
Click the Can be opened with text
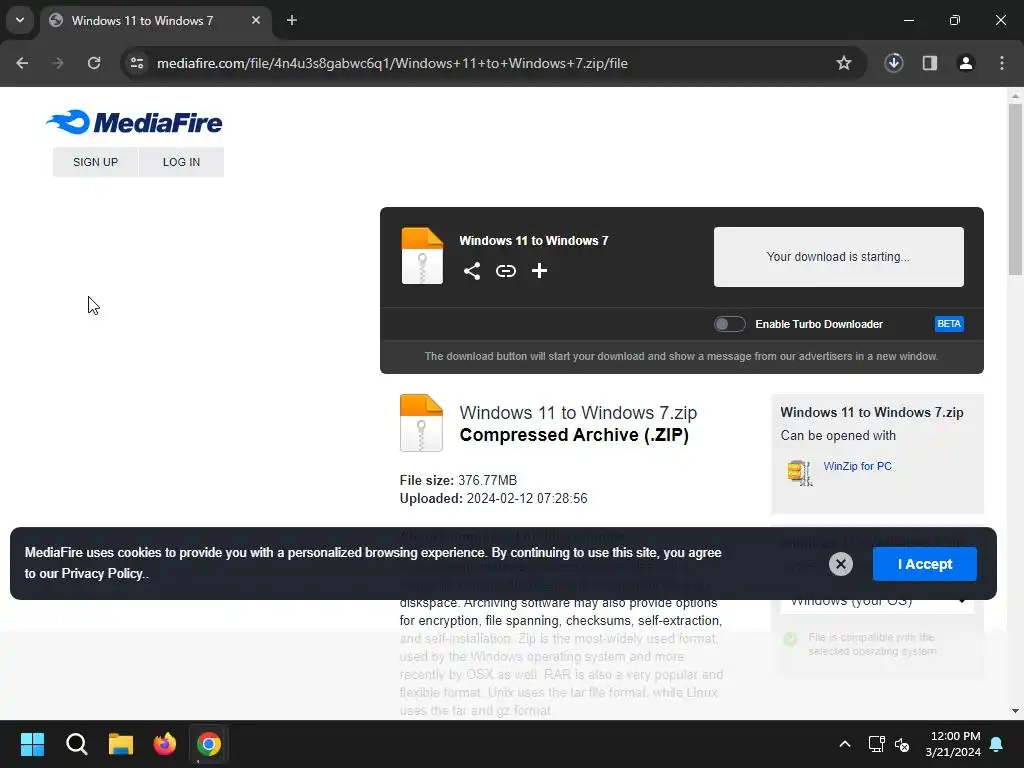(x=838, y=436)
